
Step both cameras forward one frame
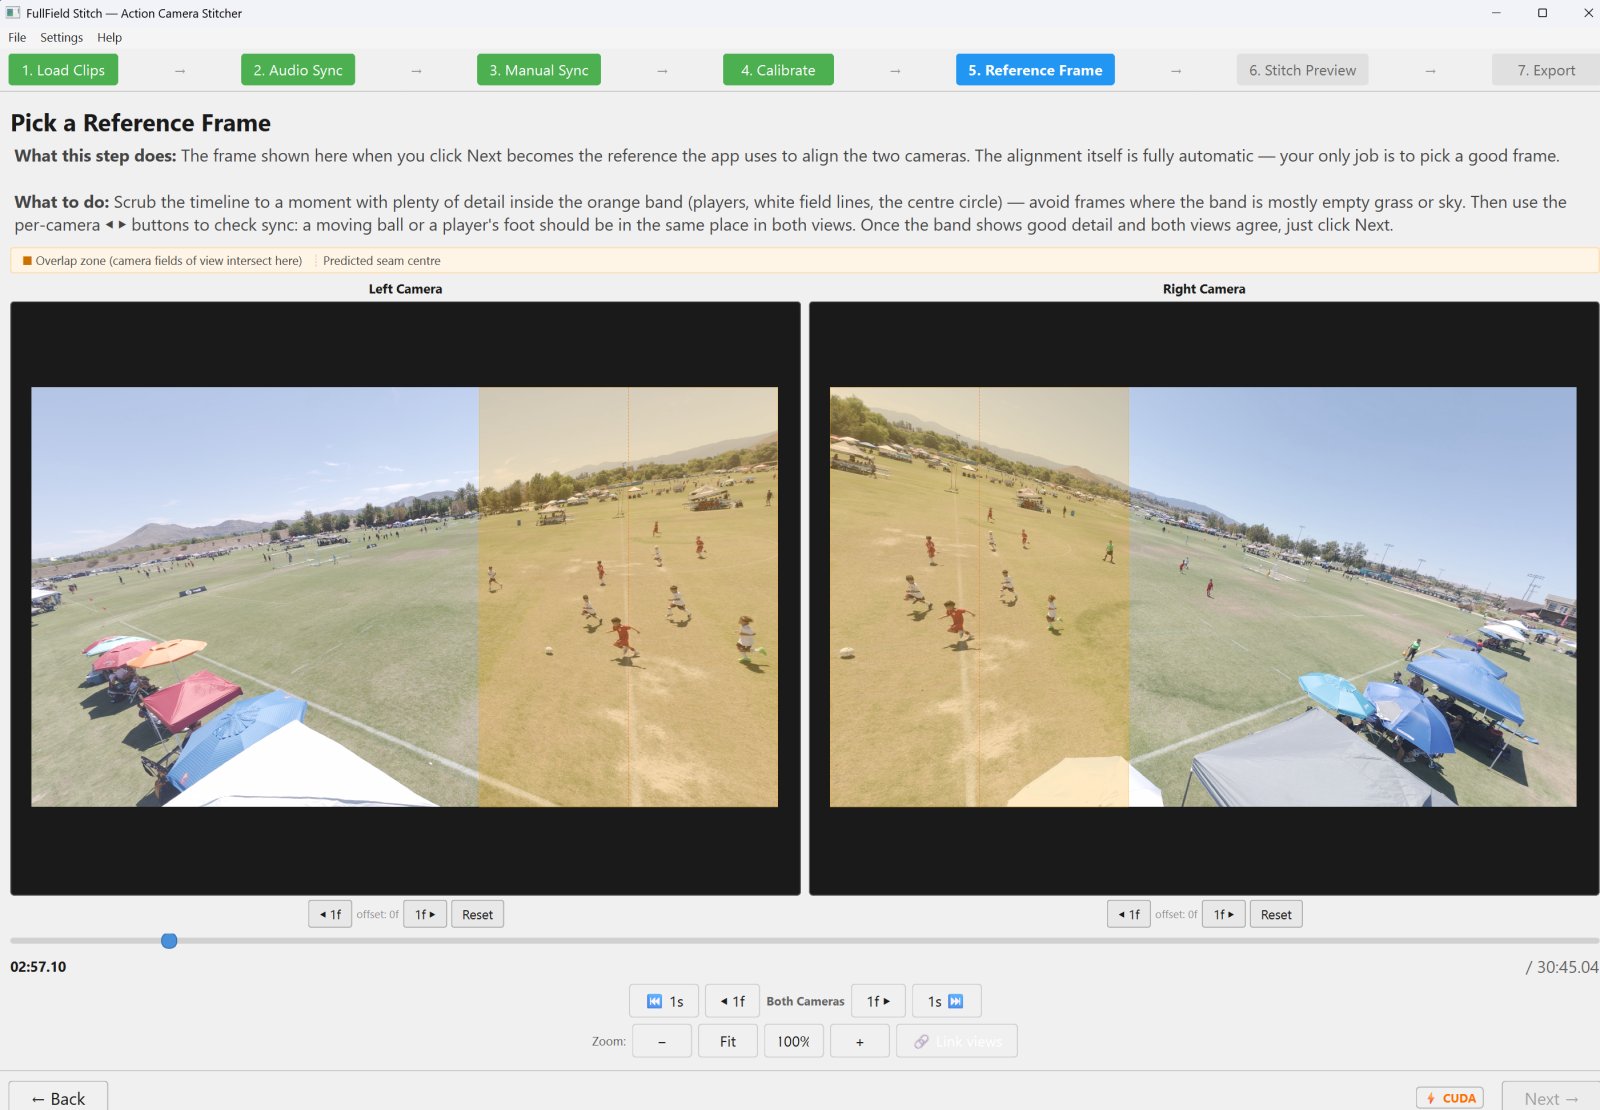click(879, 1001)
